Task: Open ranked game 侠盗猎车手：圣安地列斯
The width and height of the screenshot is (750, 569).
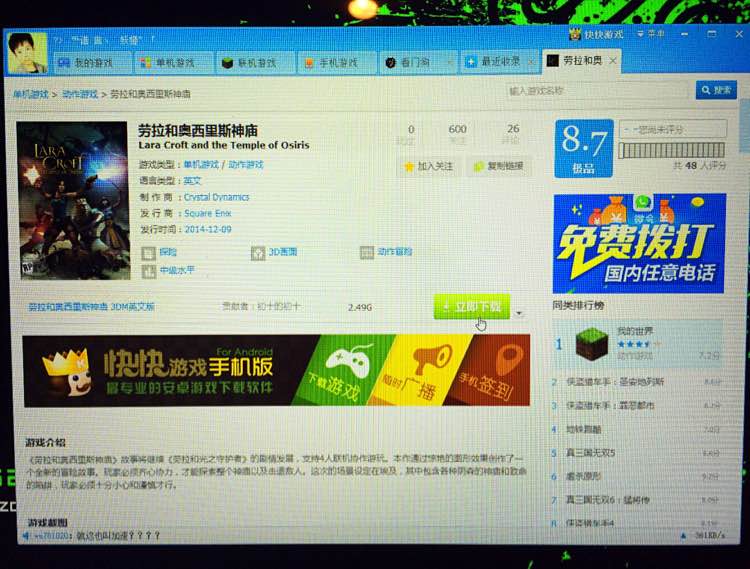Action: (x=615, y=382)
